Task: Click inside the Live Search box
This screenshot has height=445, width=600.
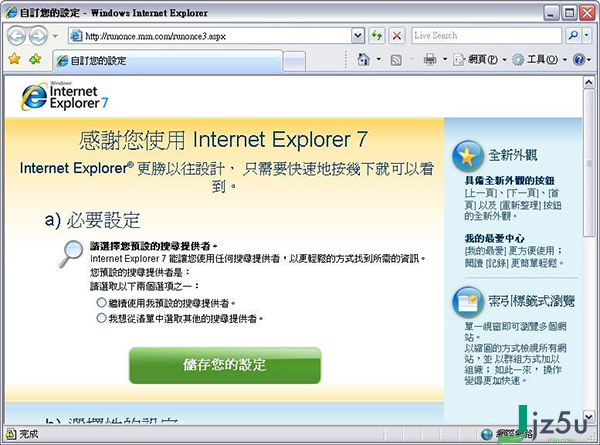Action: [487, 36]
